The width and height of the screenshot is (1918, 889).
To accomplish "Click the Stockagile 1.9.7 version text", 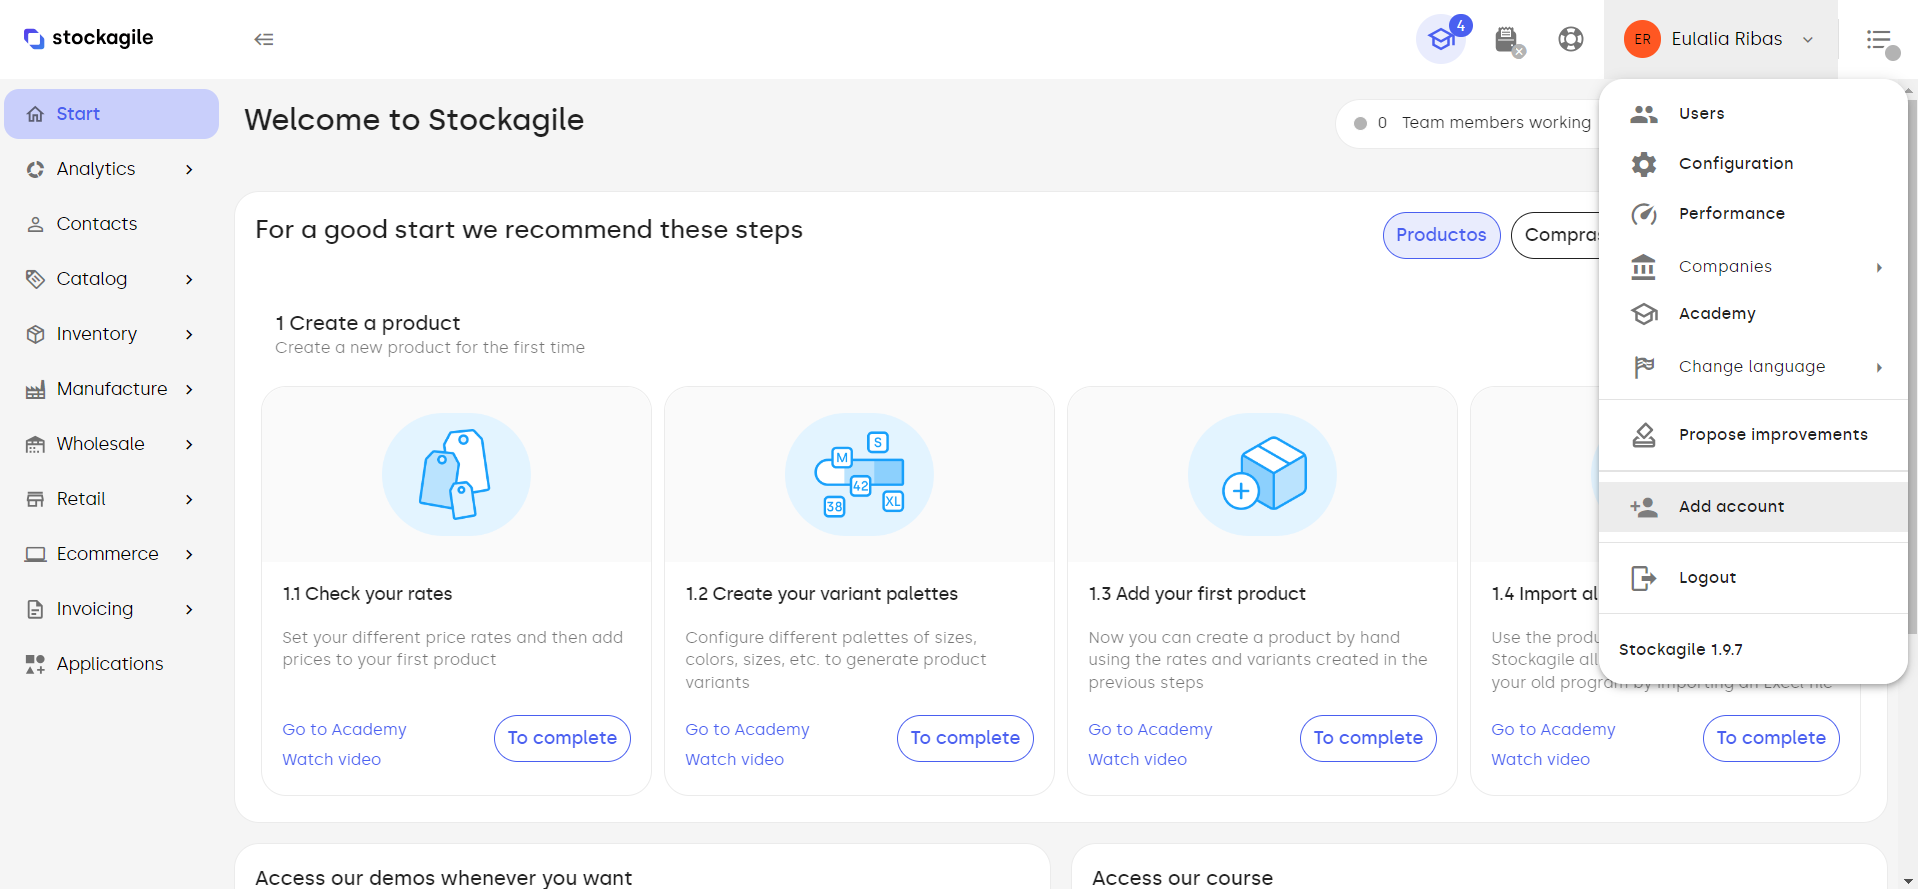I will pyautogui.click(x=1680, y=650).
